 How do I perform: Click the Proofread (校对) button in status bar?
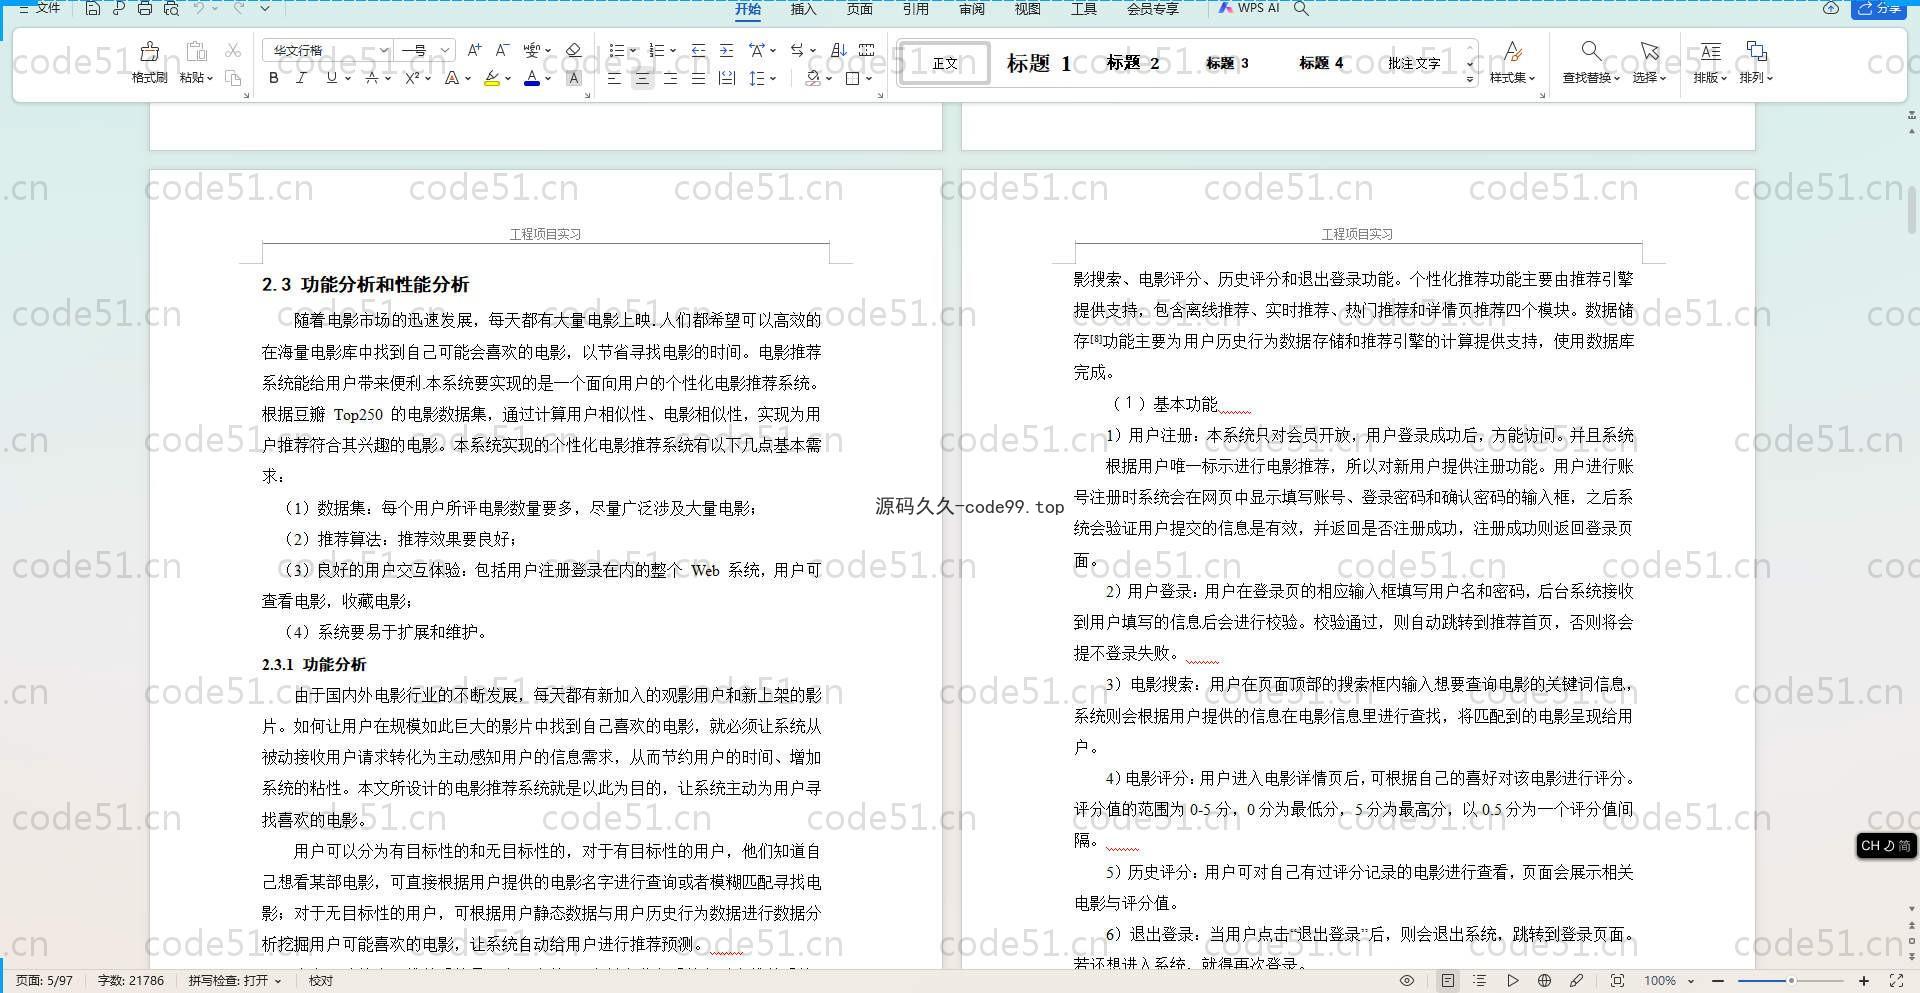pyautogui.click(x=321, y=981)
